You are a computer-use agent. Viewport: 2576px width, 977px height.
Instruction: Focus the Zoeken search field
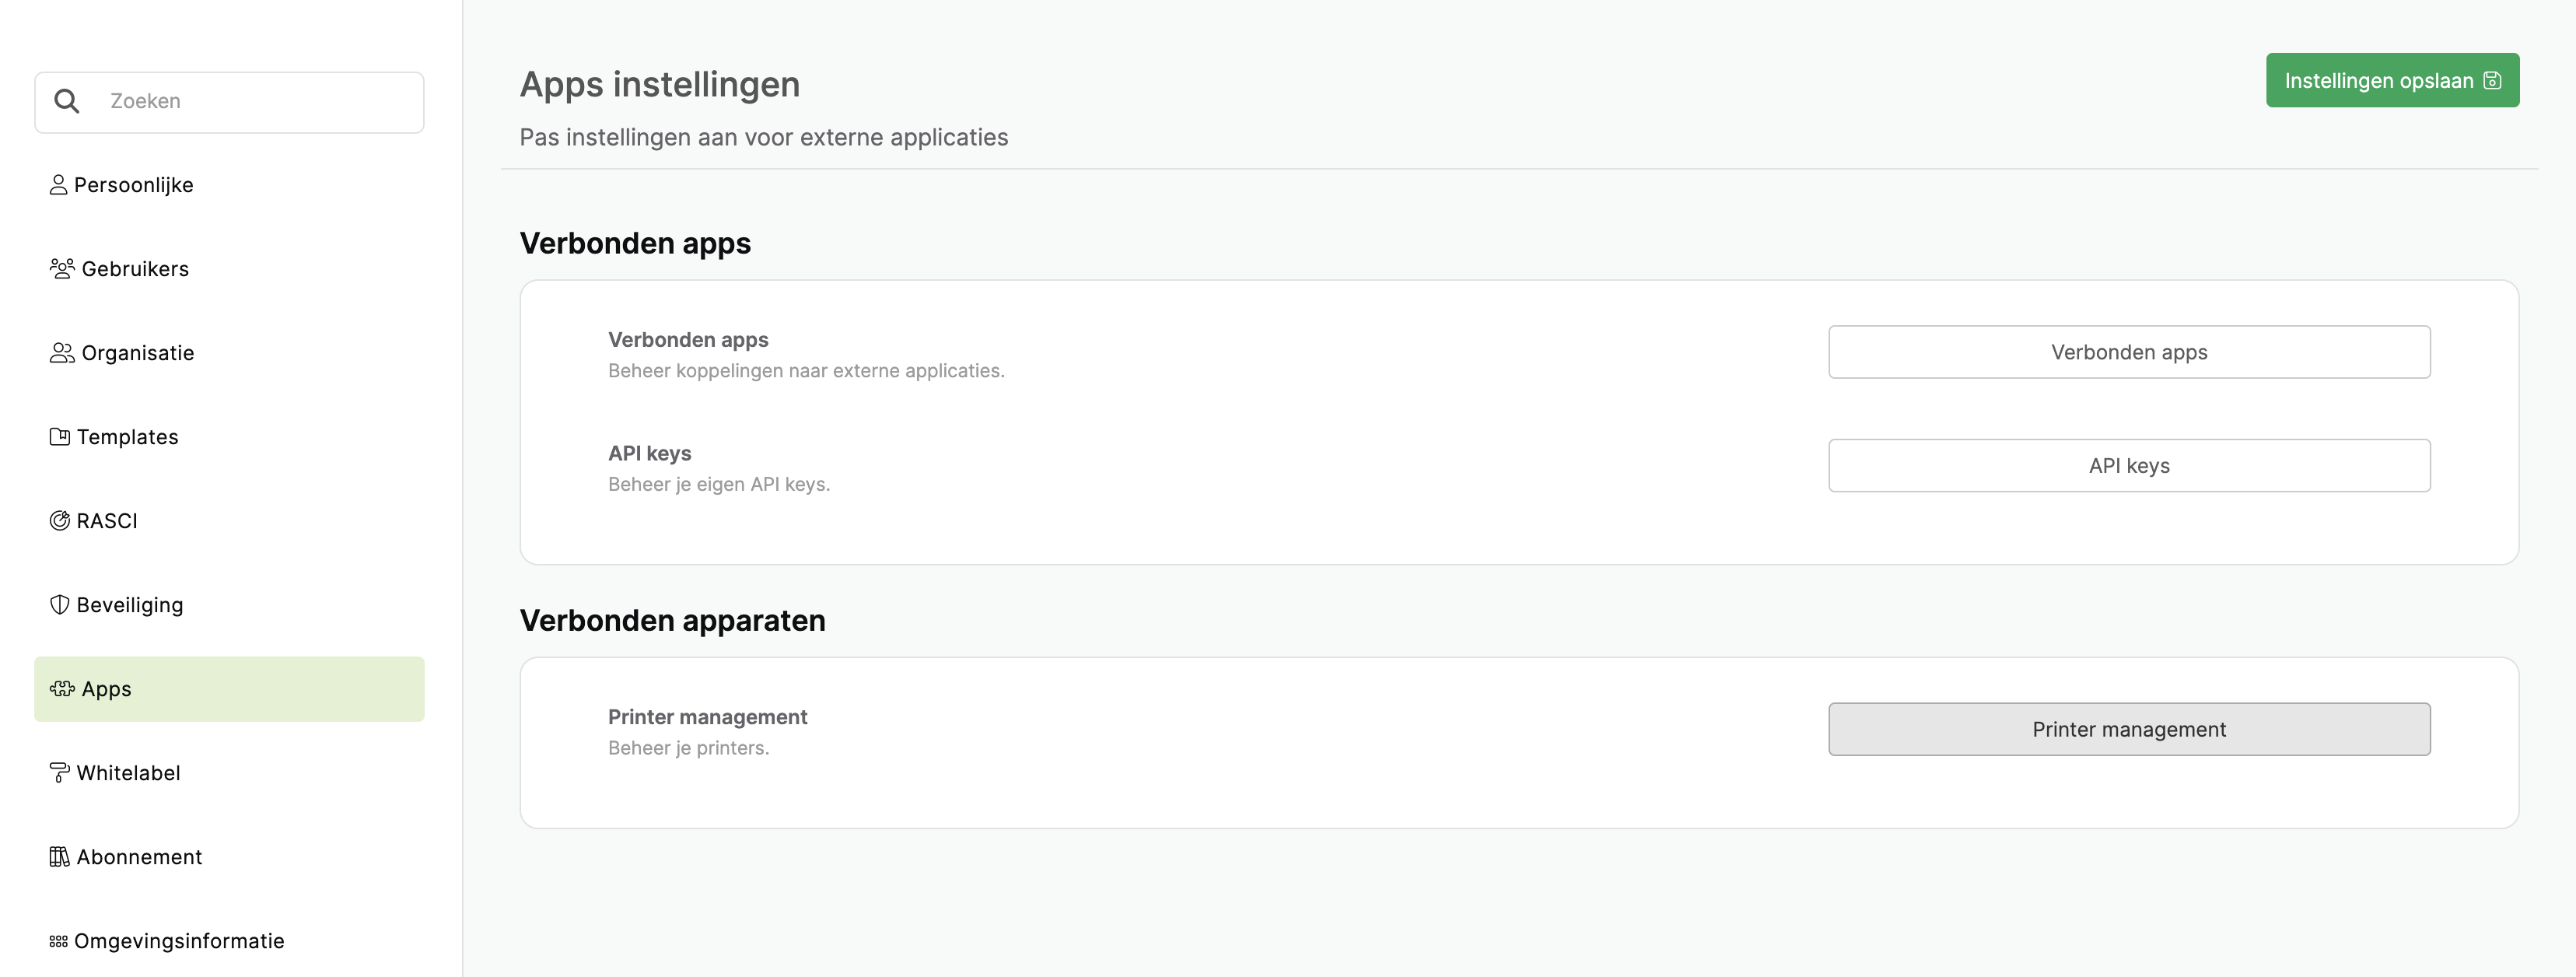point(229,102)
